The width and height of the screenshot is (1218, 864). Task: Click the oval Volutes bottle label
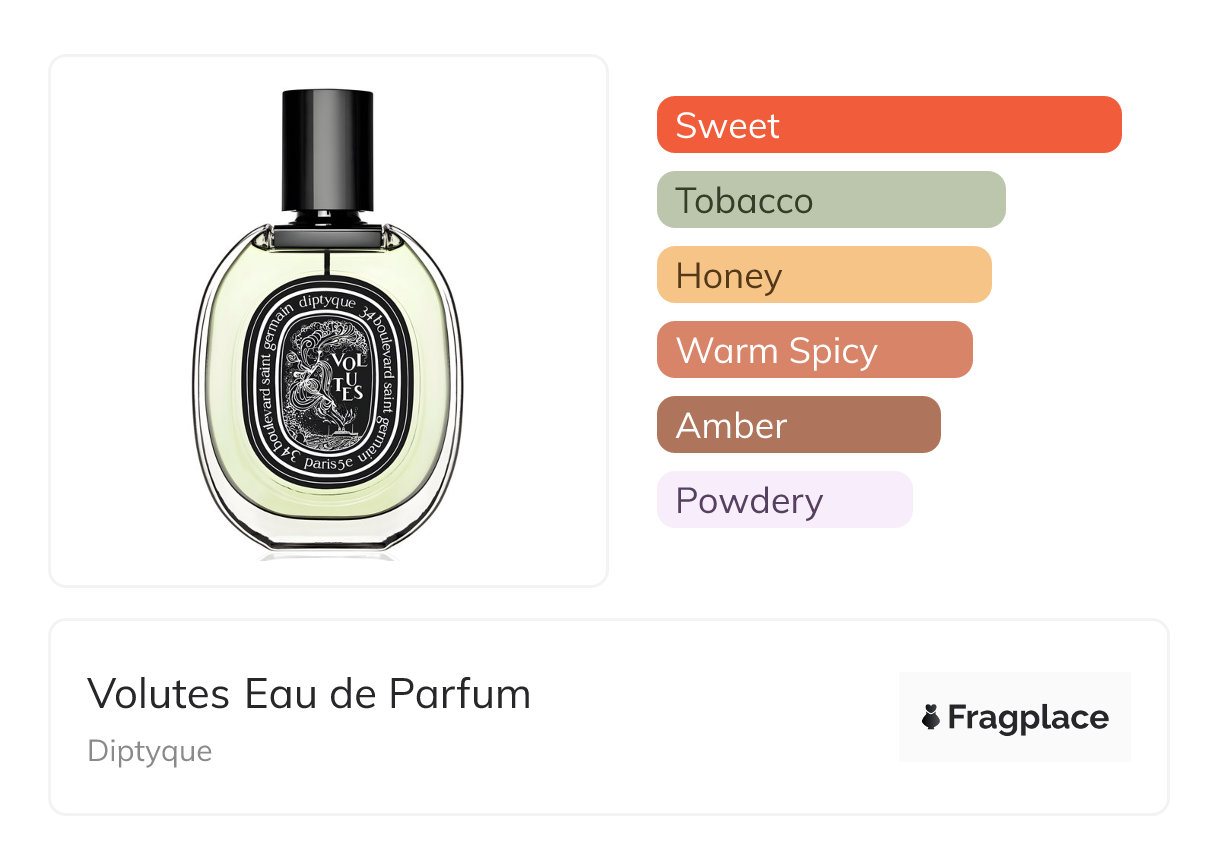click(x=328, y=382)
